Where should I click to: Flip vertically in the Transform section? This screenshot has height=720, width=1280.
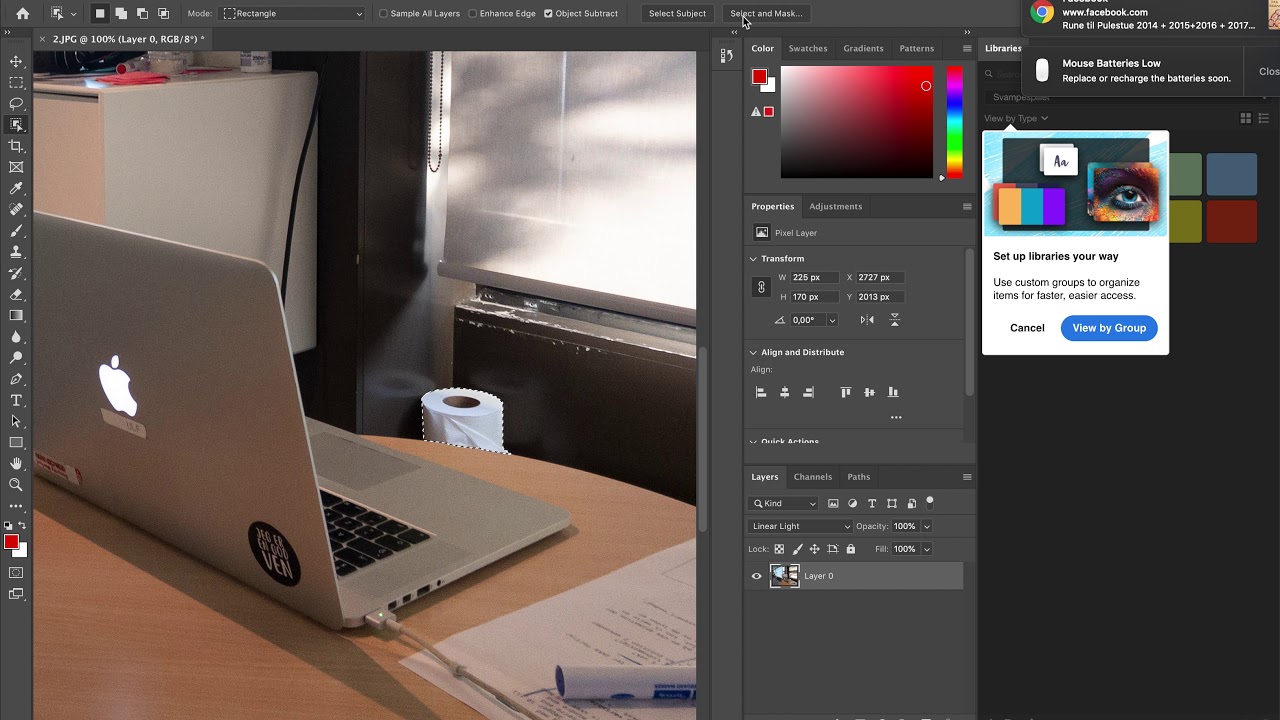pos(894,320)
